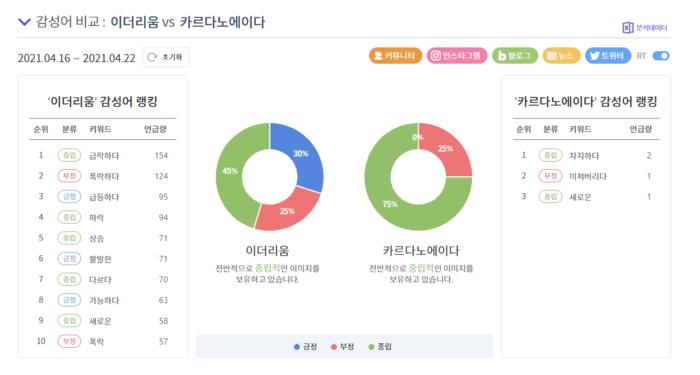Click the 초기화 reset button
Image resolution: width=700 pixels, height=375 pixels.
point(166,57)
